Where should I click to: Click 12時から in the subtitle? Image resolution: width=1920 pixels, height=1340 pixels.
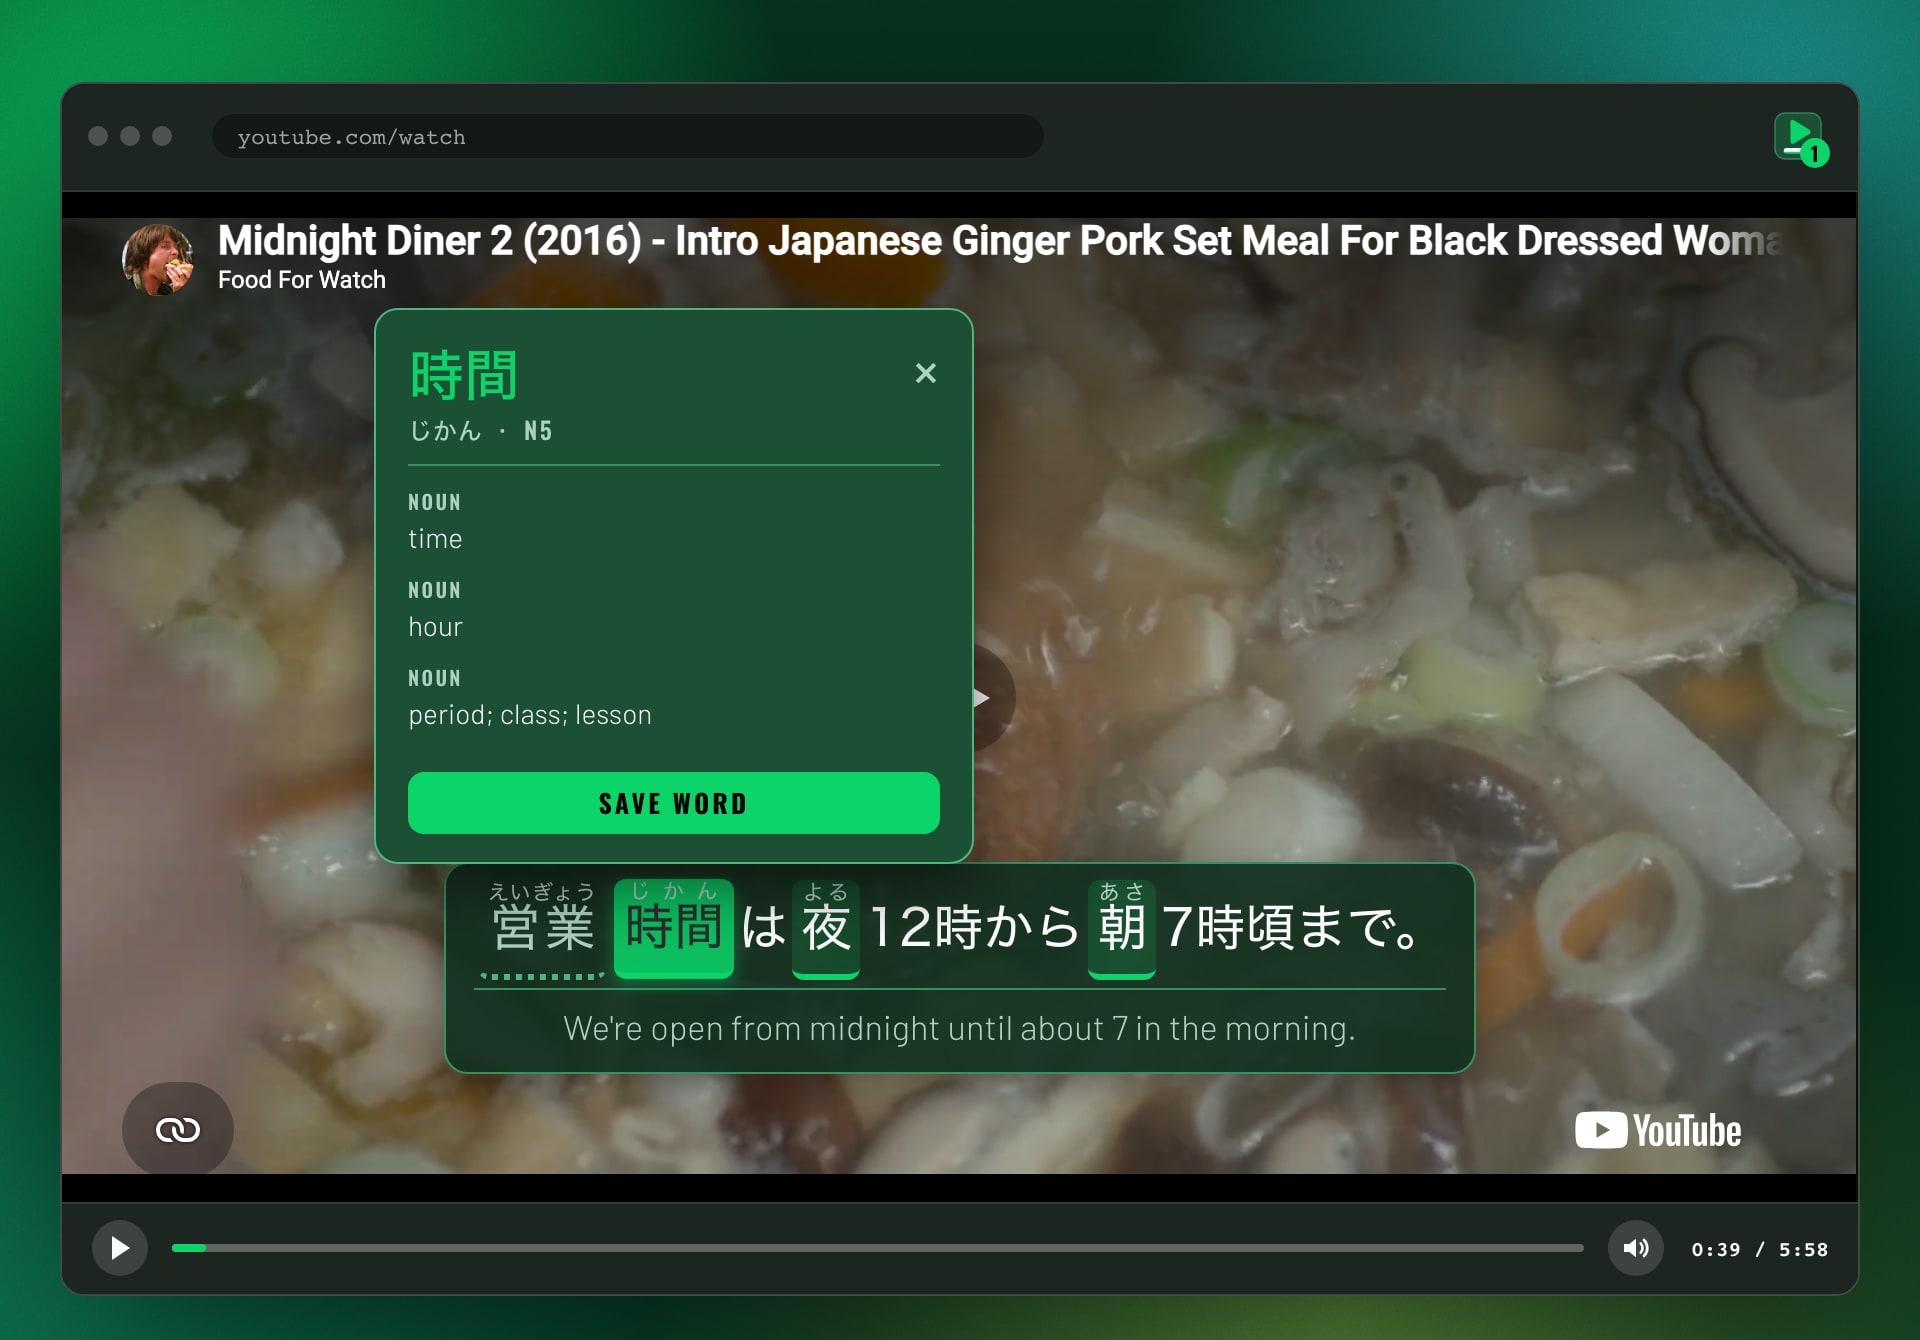coord(973,927)
